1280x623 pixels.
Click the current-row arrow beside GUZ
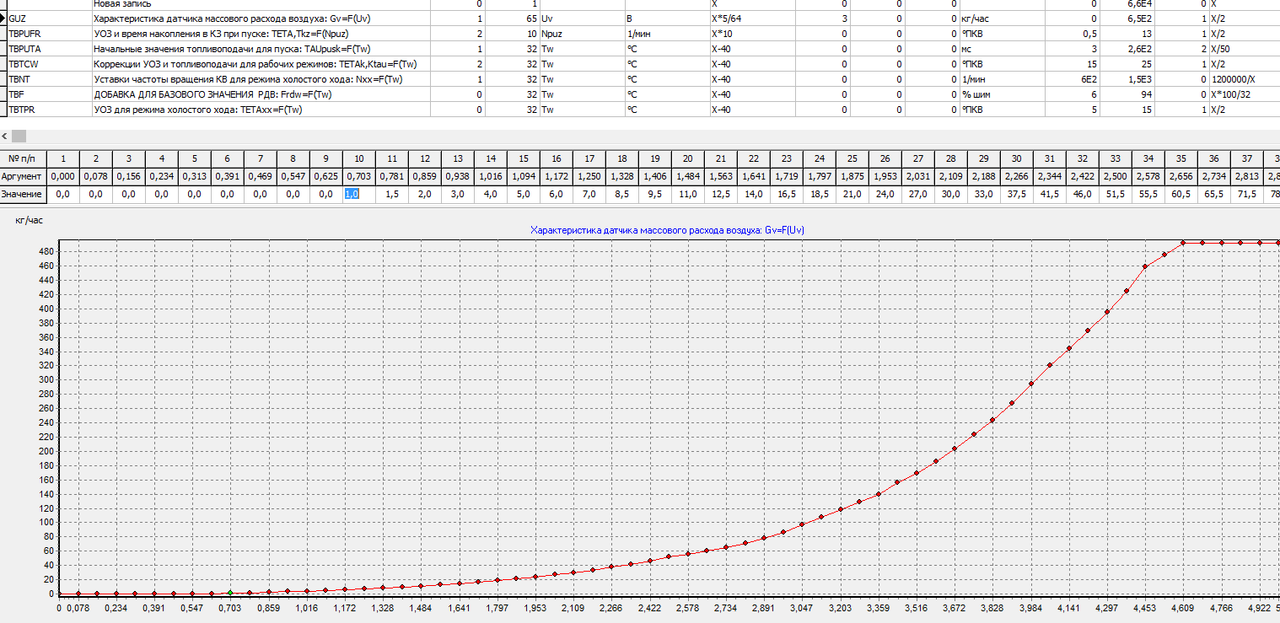click(3, 19)
